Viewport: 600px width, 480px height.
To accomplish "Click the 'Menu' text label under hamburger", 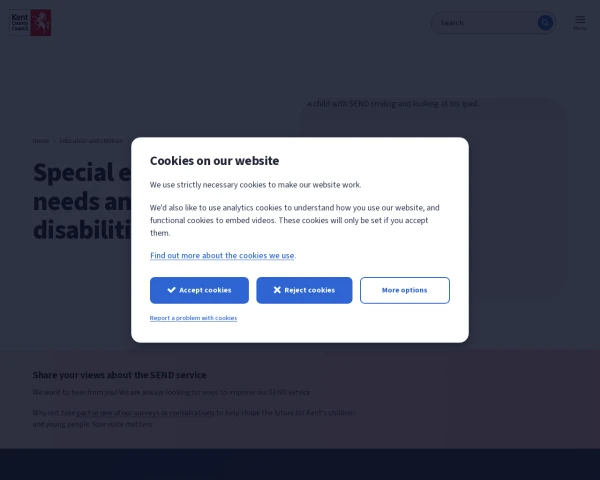I will [x=580, y=29].
